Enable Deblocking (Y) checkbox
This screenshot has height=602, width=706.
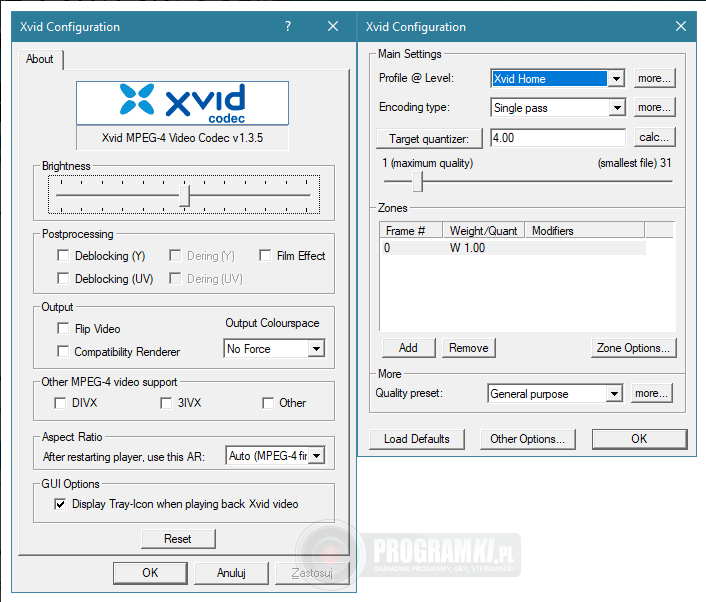coord(63,255)
